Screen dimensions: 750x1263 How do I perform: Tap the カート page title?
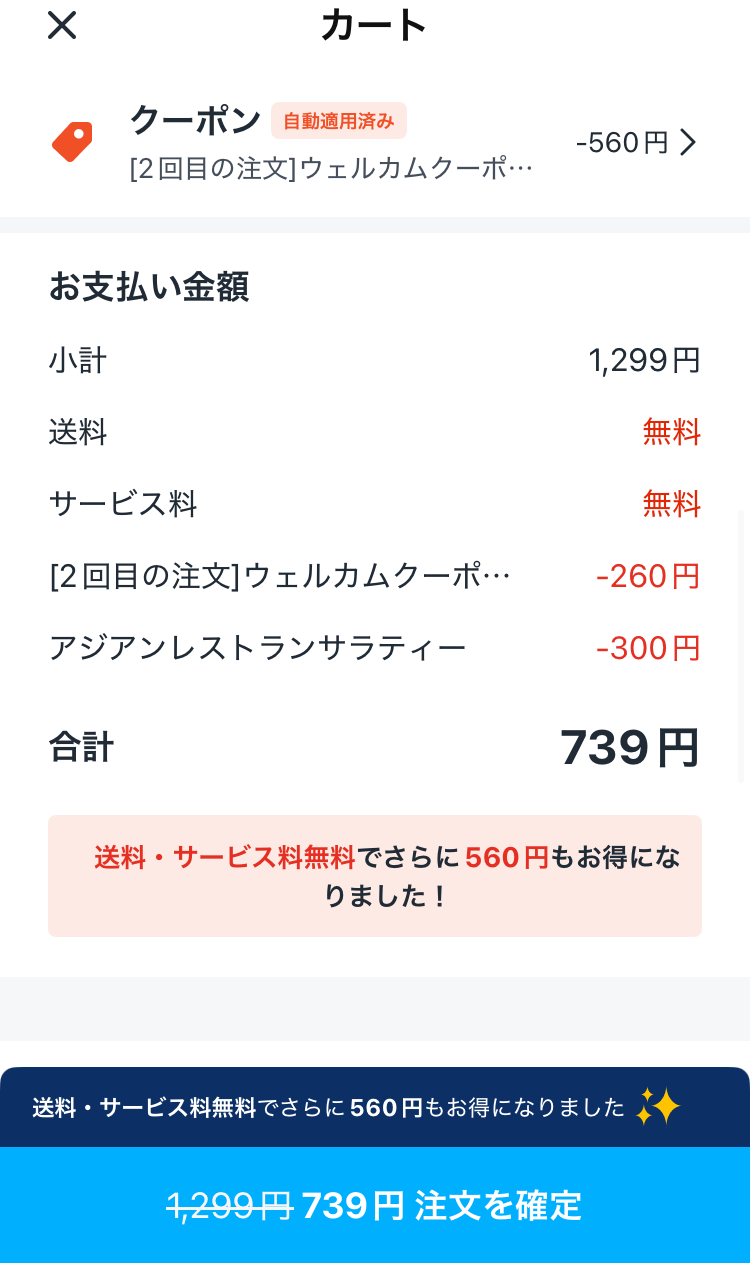point(374,26)
